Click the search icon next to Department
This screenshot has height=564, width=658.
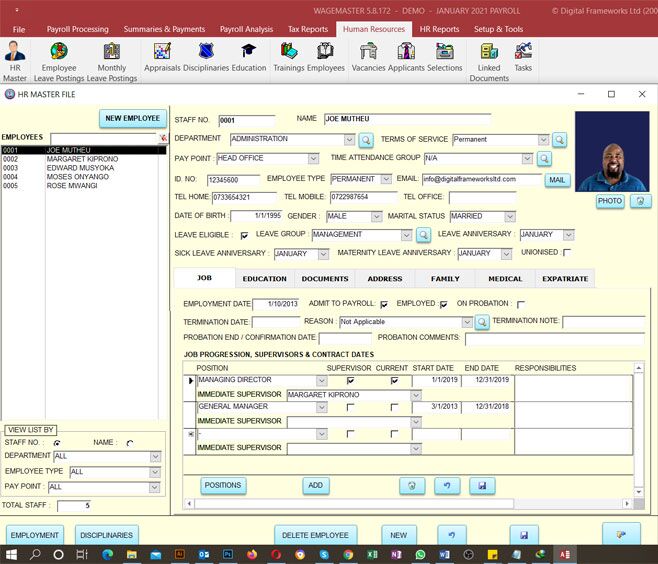366,140
